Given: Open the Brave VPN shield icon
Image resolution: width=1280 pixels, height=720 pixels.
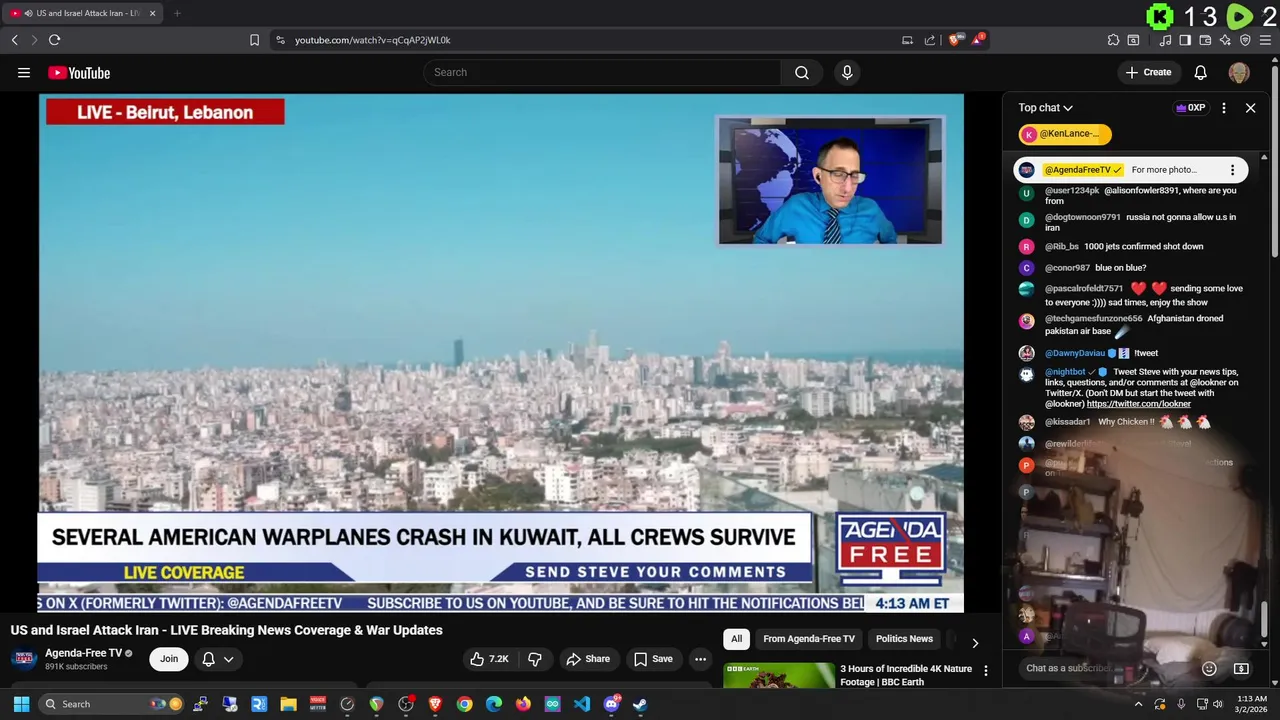Looking at the screenshot, I should coord(1245,40).
